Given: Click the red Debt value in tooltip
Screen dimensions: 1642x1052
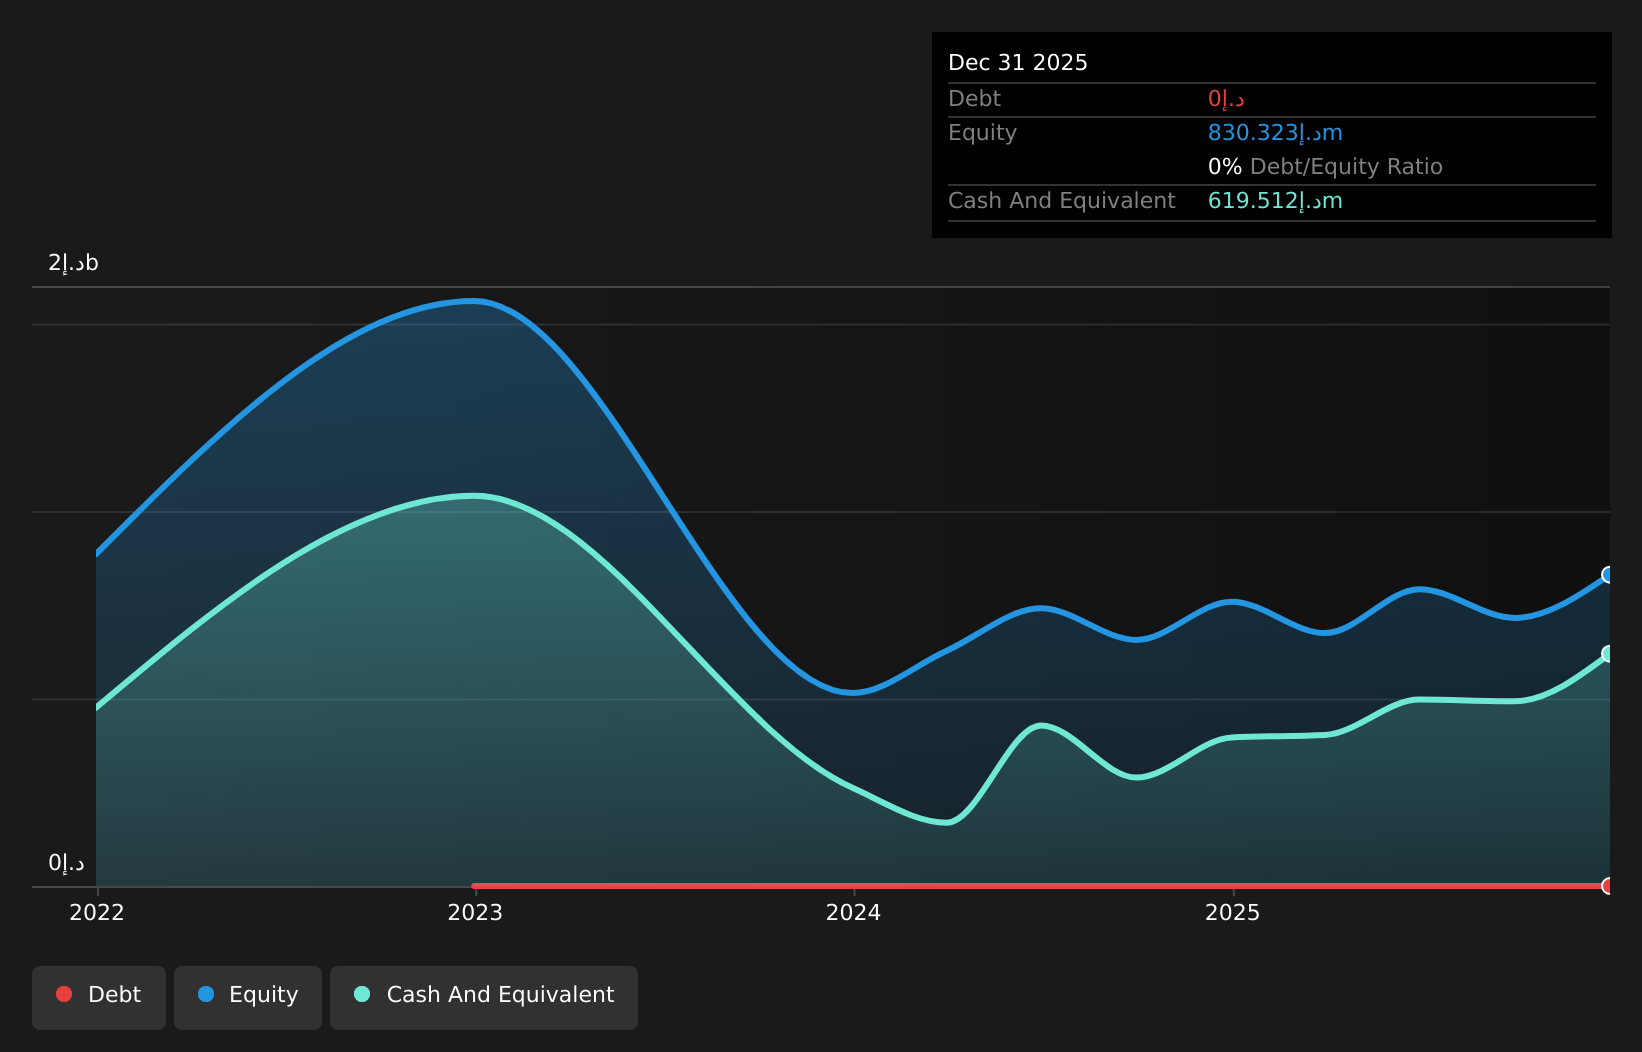Looking at the screenshot, I should tap(1225, 99).
